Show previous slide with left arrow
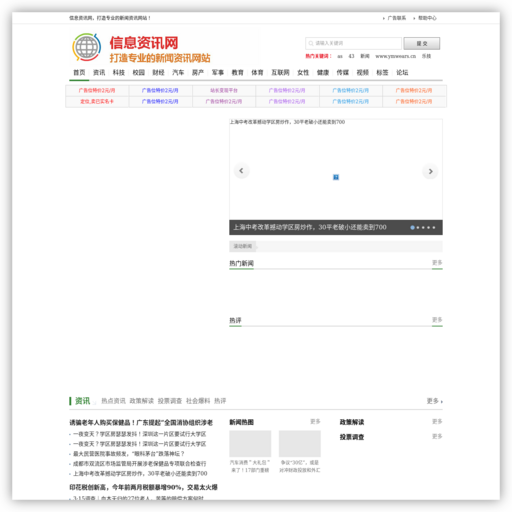The image size is (512, 512). [241, 171]
